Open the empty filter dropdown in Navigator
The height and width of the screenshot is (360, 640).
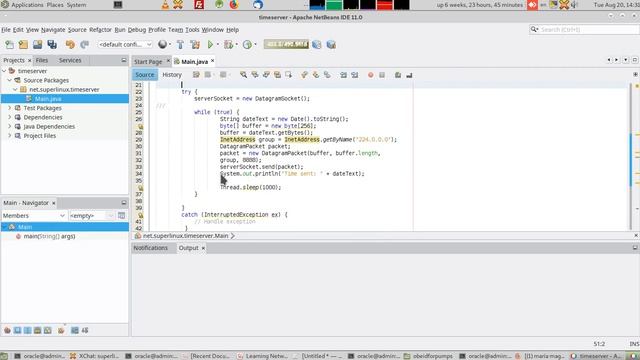92,216
